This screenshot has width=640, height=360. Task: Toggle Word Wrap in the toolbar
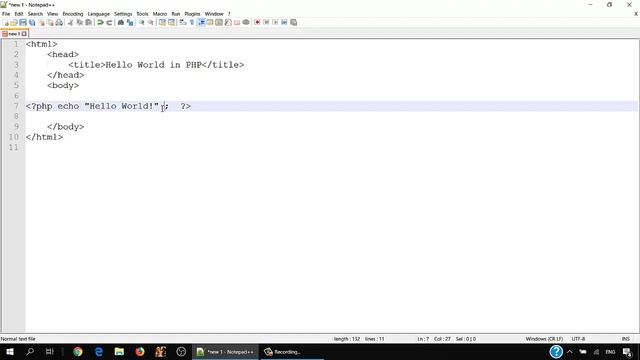point(183,22)
